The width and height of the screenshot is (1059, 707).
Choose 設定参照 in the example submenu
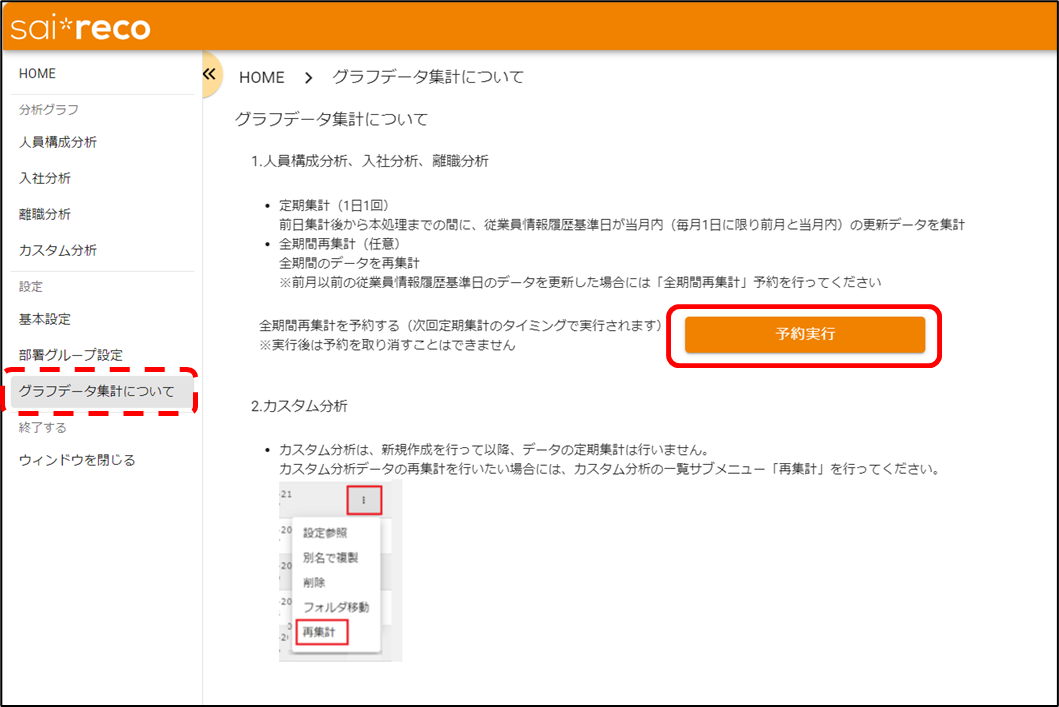point(325,533)
